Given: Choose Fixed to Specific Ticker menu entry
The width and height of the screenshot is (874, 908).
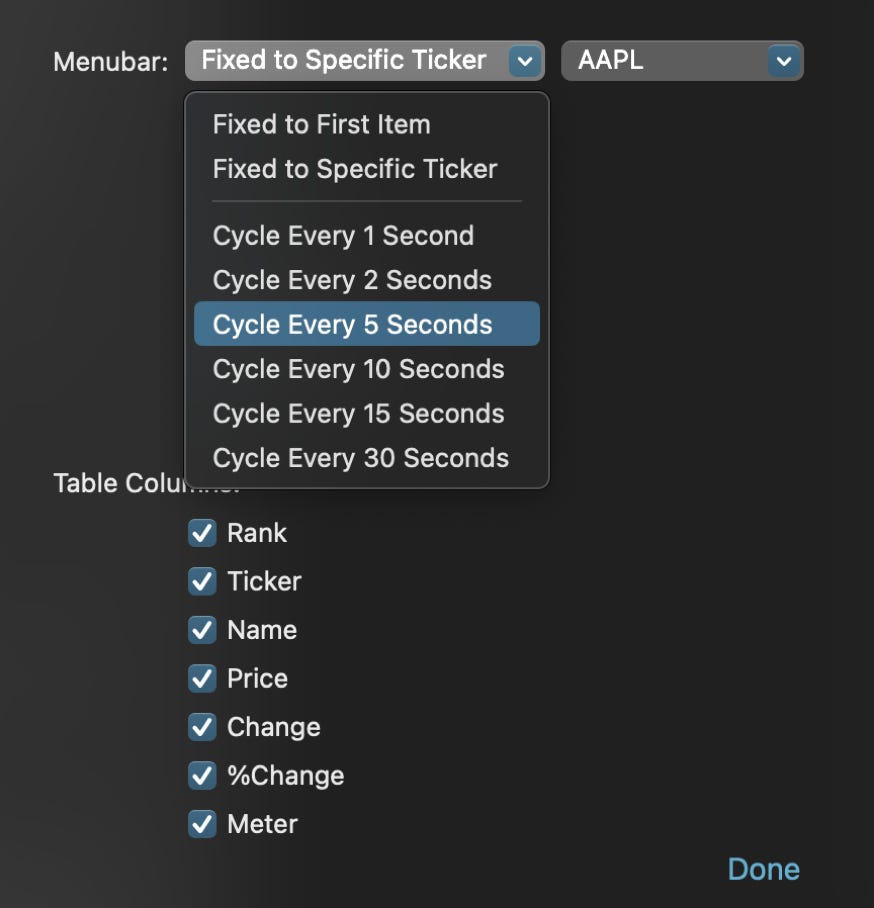Looking at the screenshot, I should 354,169.
